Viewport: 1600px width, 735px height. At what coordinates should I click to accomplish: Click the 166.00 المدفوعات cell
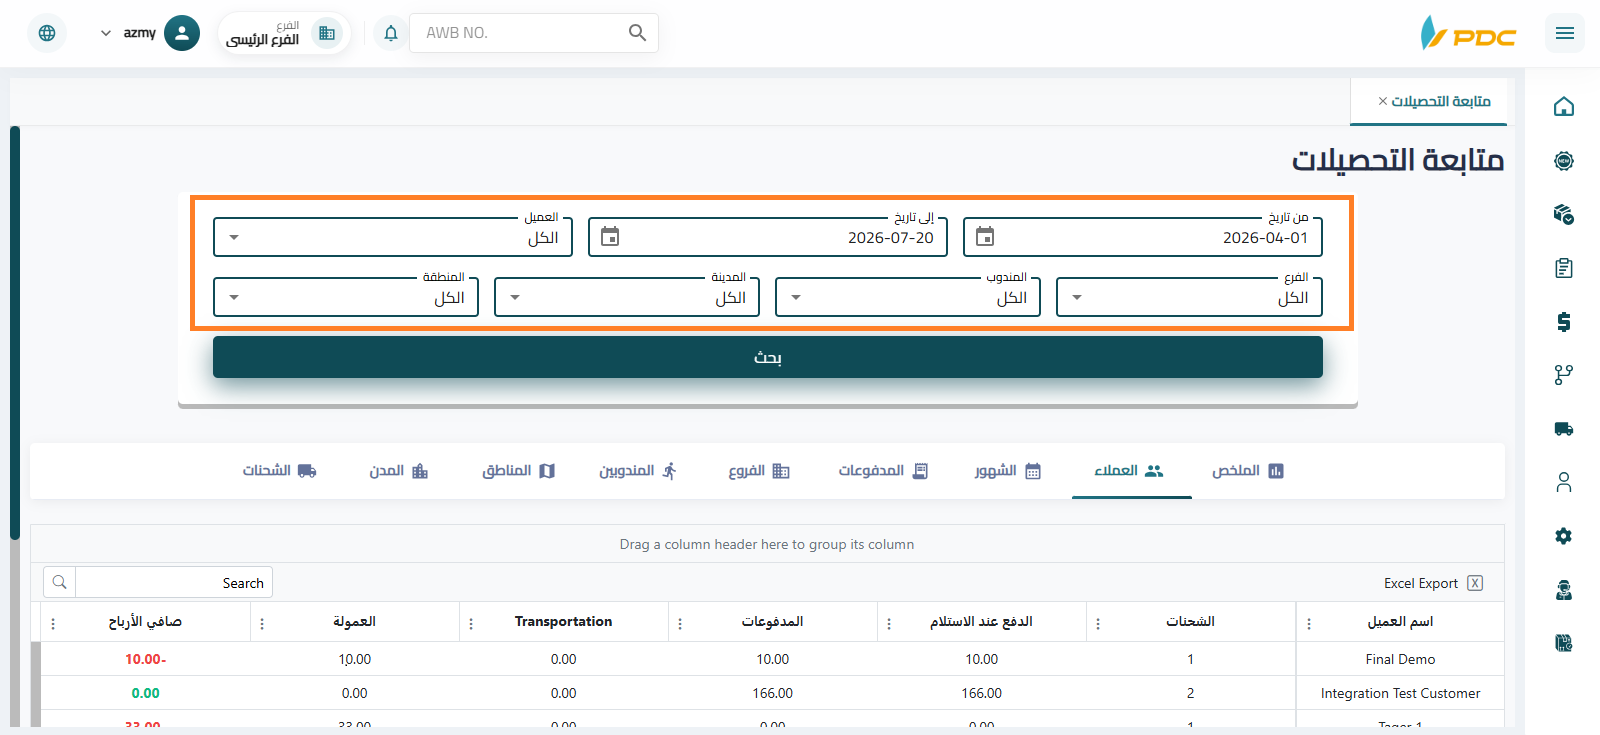coord(773,693)
